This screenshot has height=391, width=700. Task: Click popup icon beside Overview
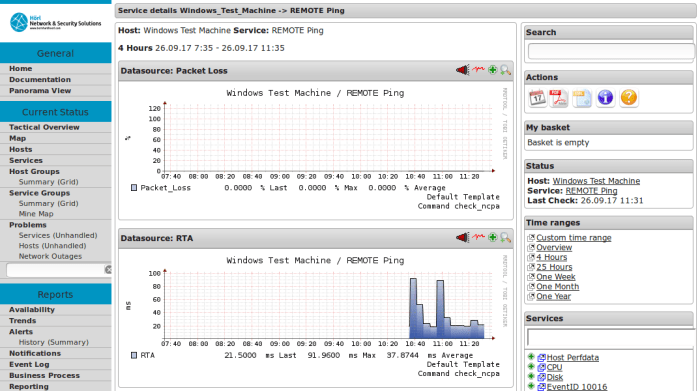[531, 247]
